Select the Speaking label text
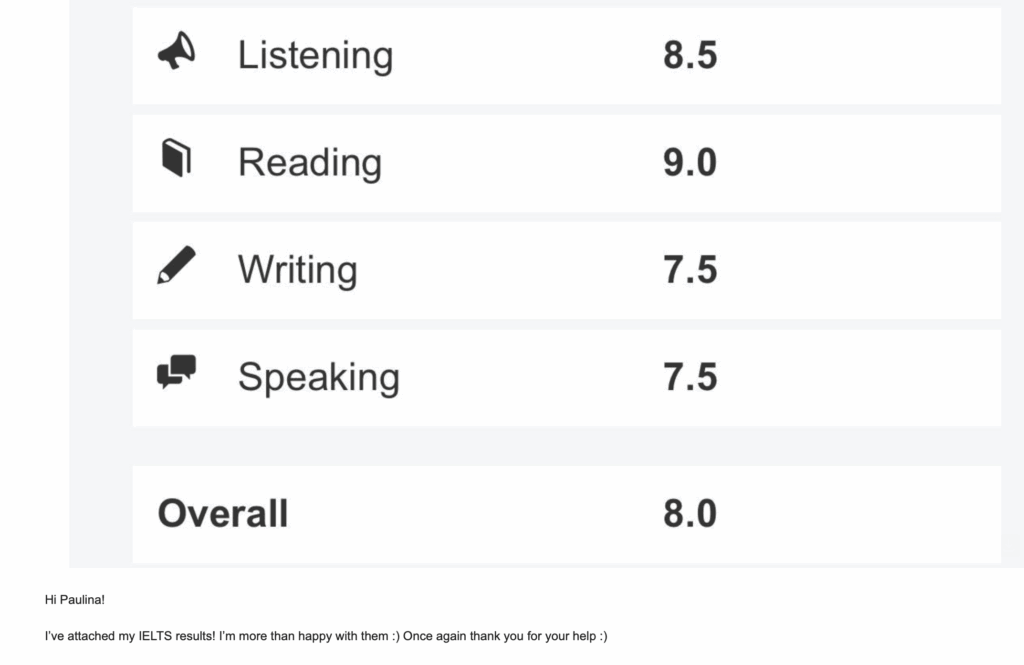1024x665 pixels. point(318,377)
